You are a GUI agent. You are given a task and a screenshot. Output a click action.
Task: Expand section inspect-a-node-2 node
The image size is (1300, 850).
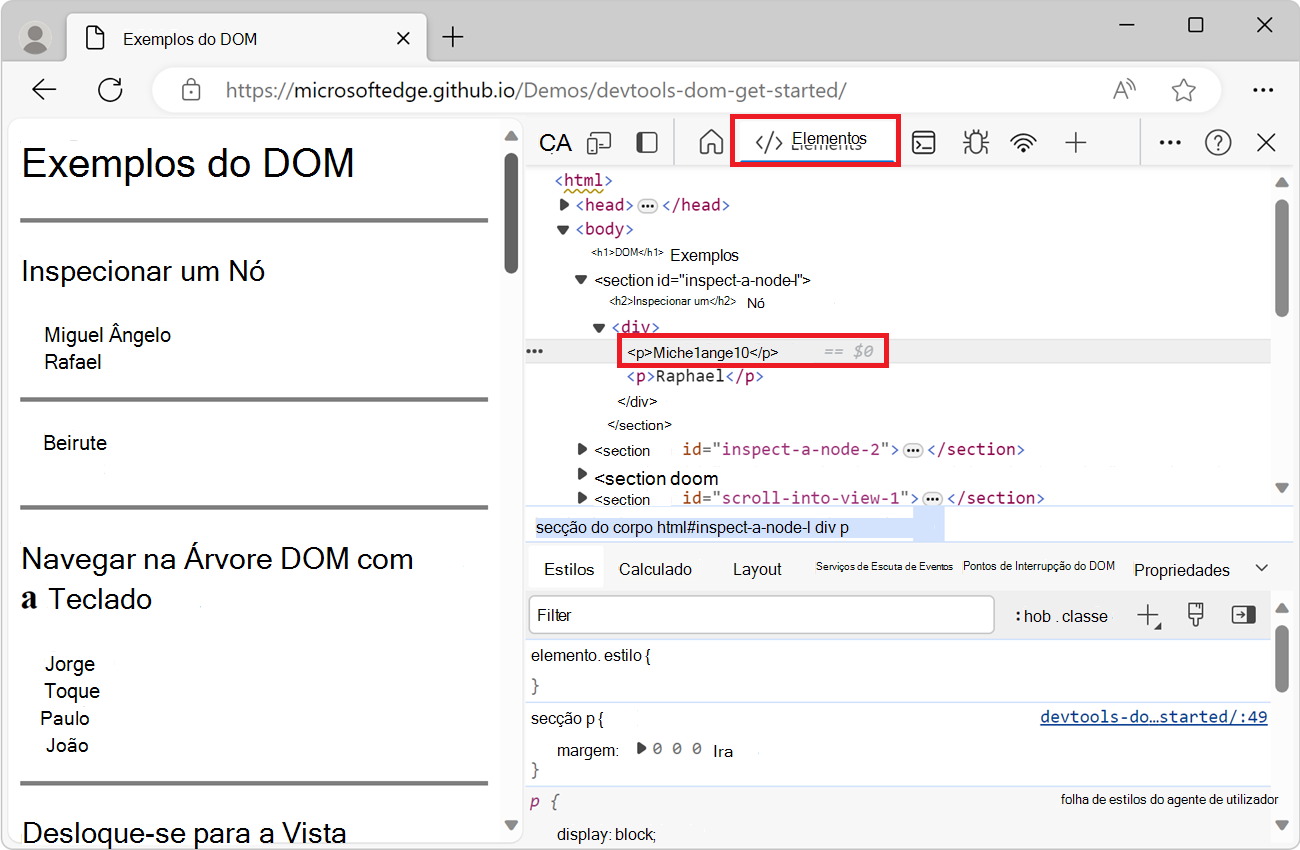(x=583, y=449)
